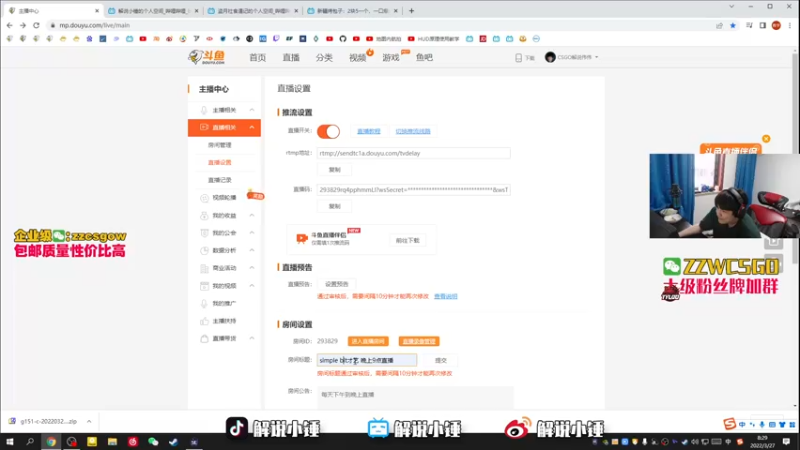The width and height of the screenshot is (800, 450).
Task: Open the 直播教程 link
Action: [369, 131]
